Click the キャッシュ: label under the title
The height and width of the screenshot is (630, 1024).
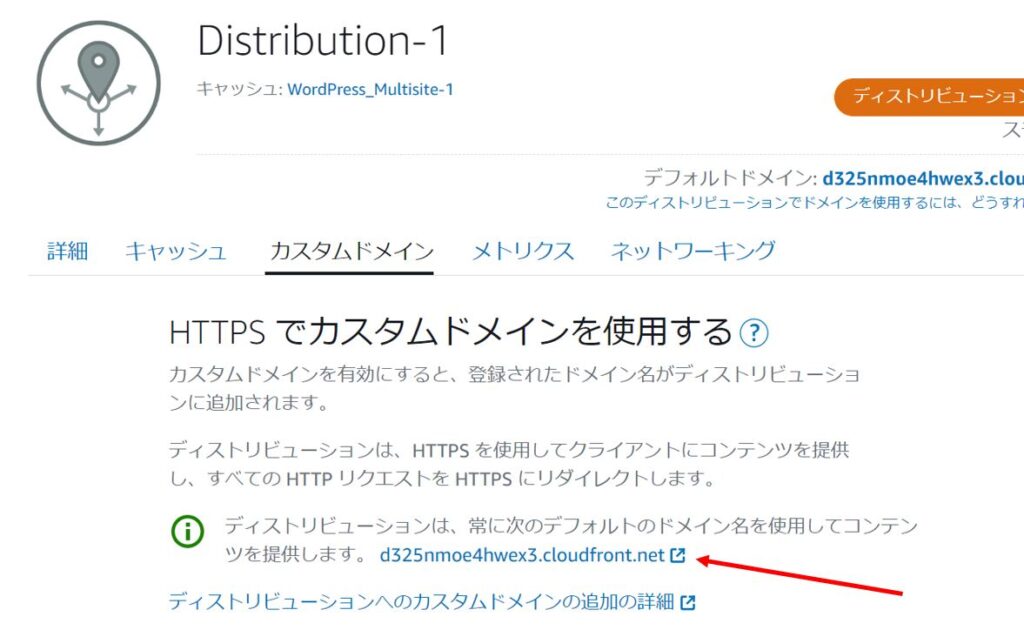coord(240,90)
